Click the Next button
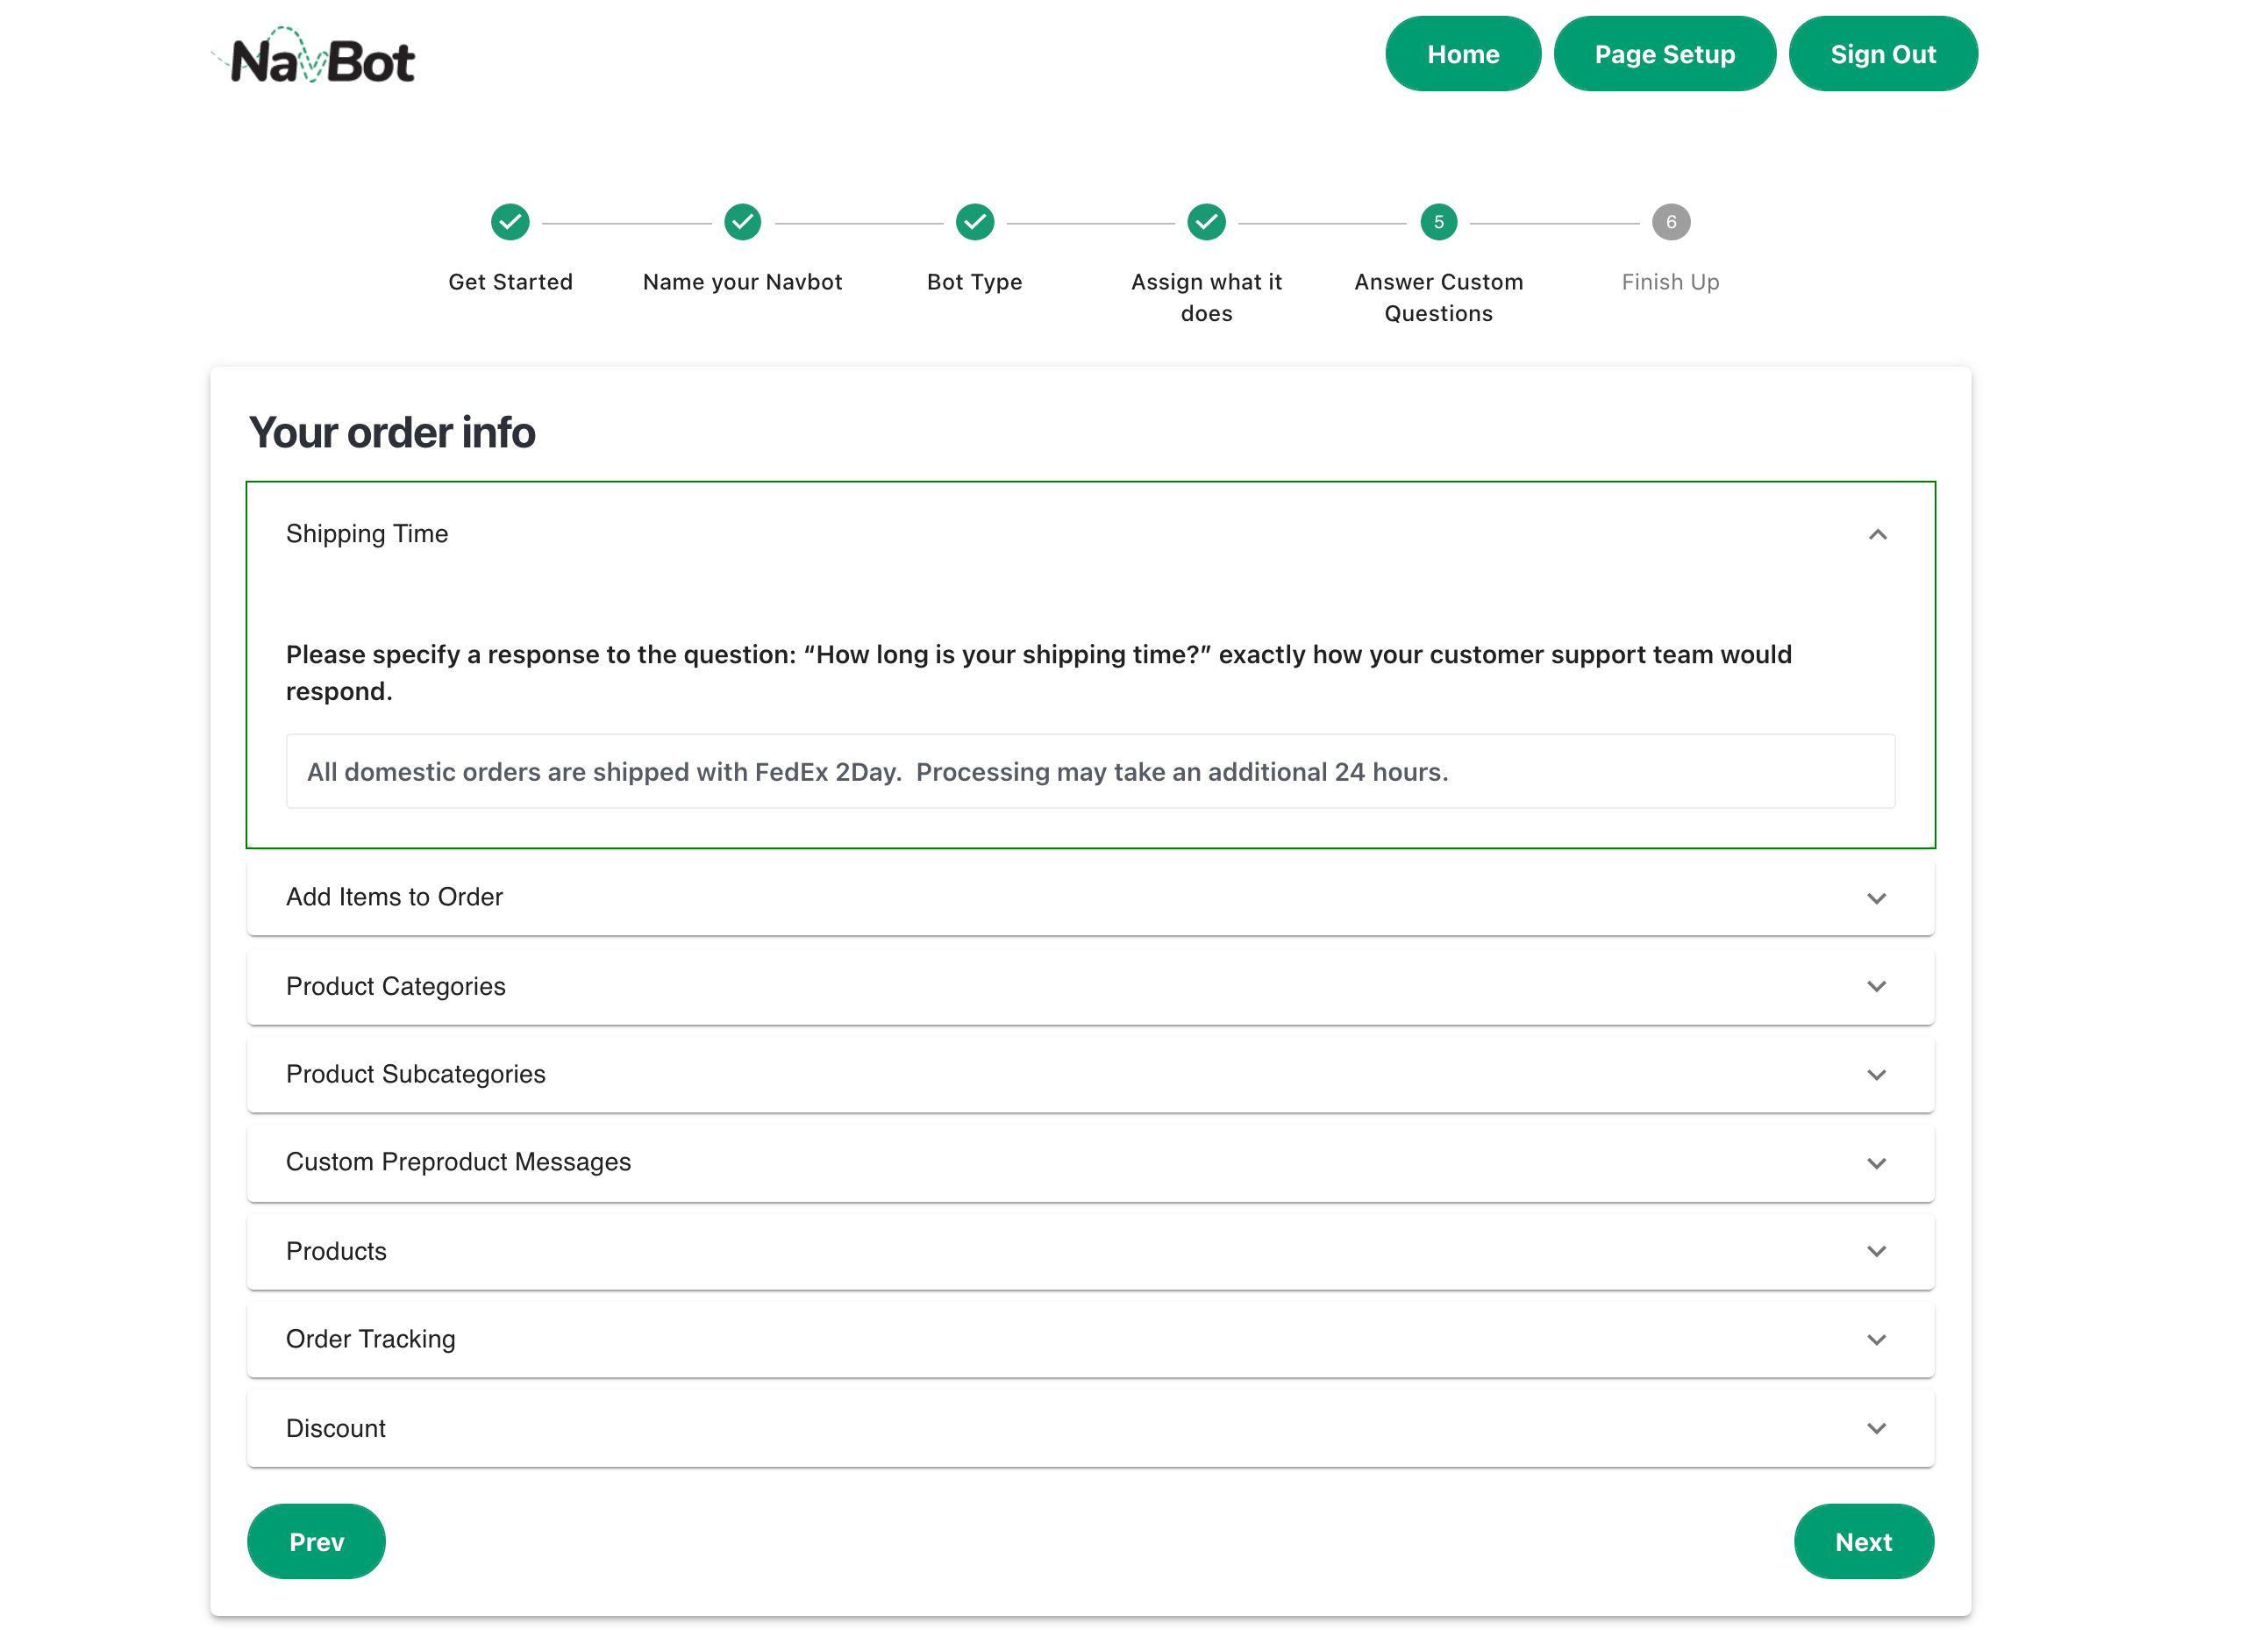The image size is (2268, 1630). [x=1862, y=1541]
